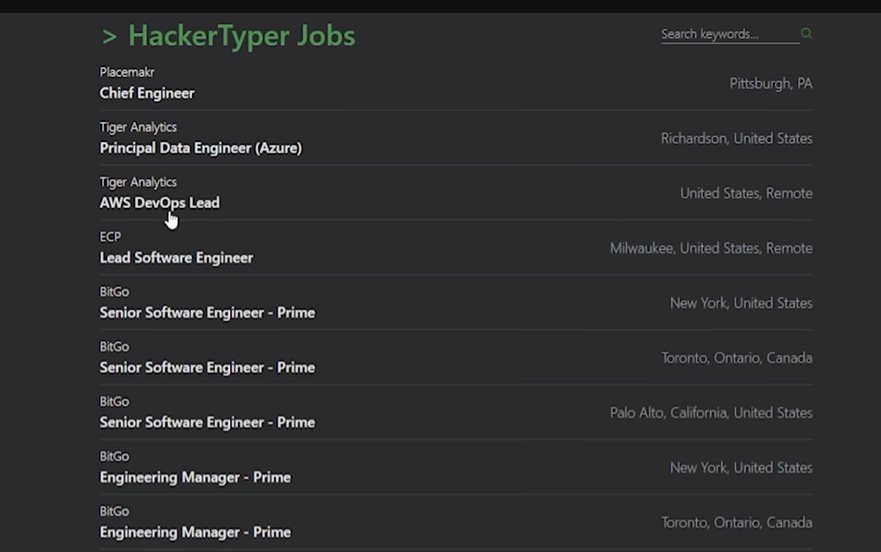Image resolution: width=881 pixels, height=552 pixels.
Task: Open Principal Data Engineer (Azure) job title
Action: pyautogui.click(x=200, y=148)
